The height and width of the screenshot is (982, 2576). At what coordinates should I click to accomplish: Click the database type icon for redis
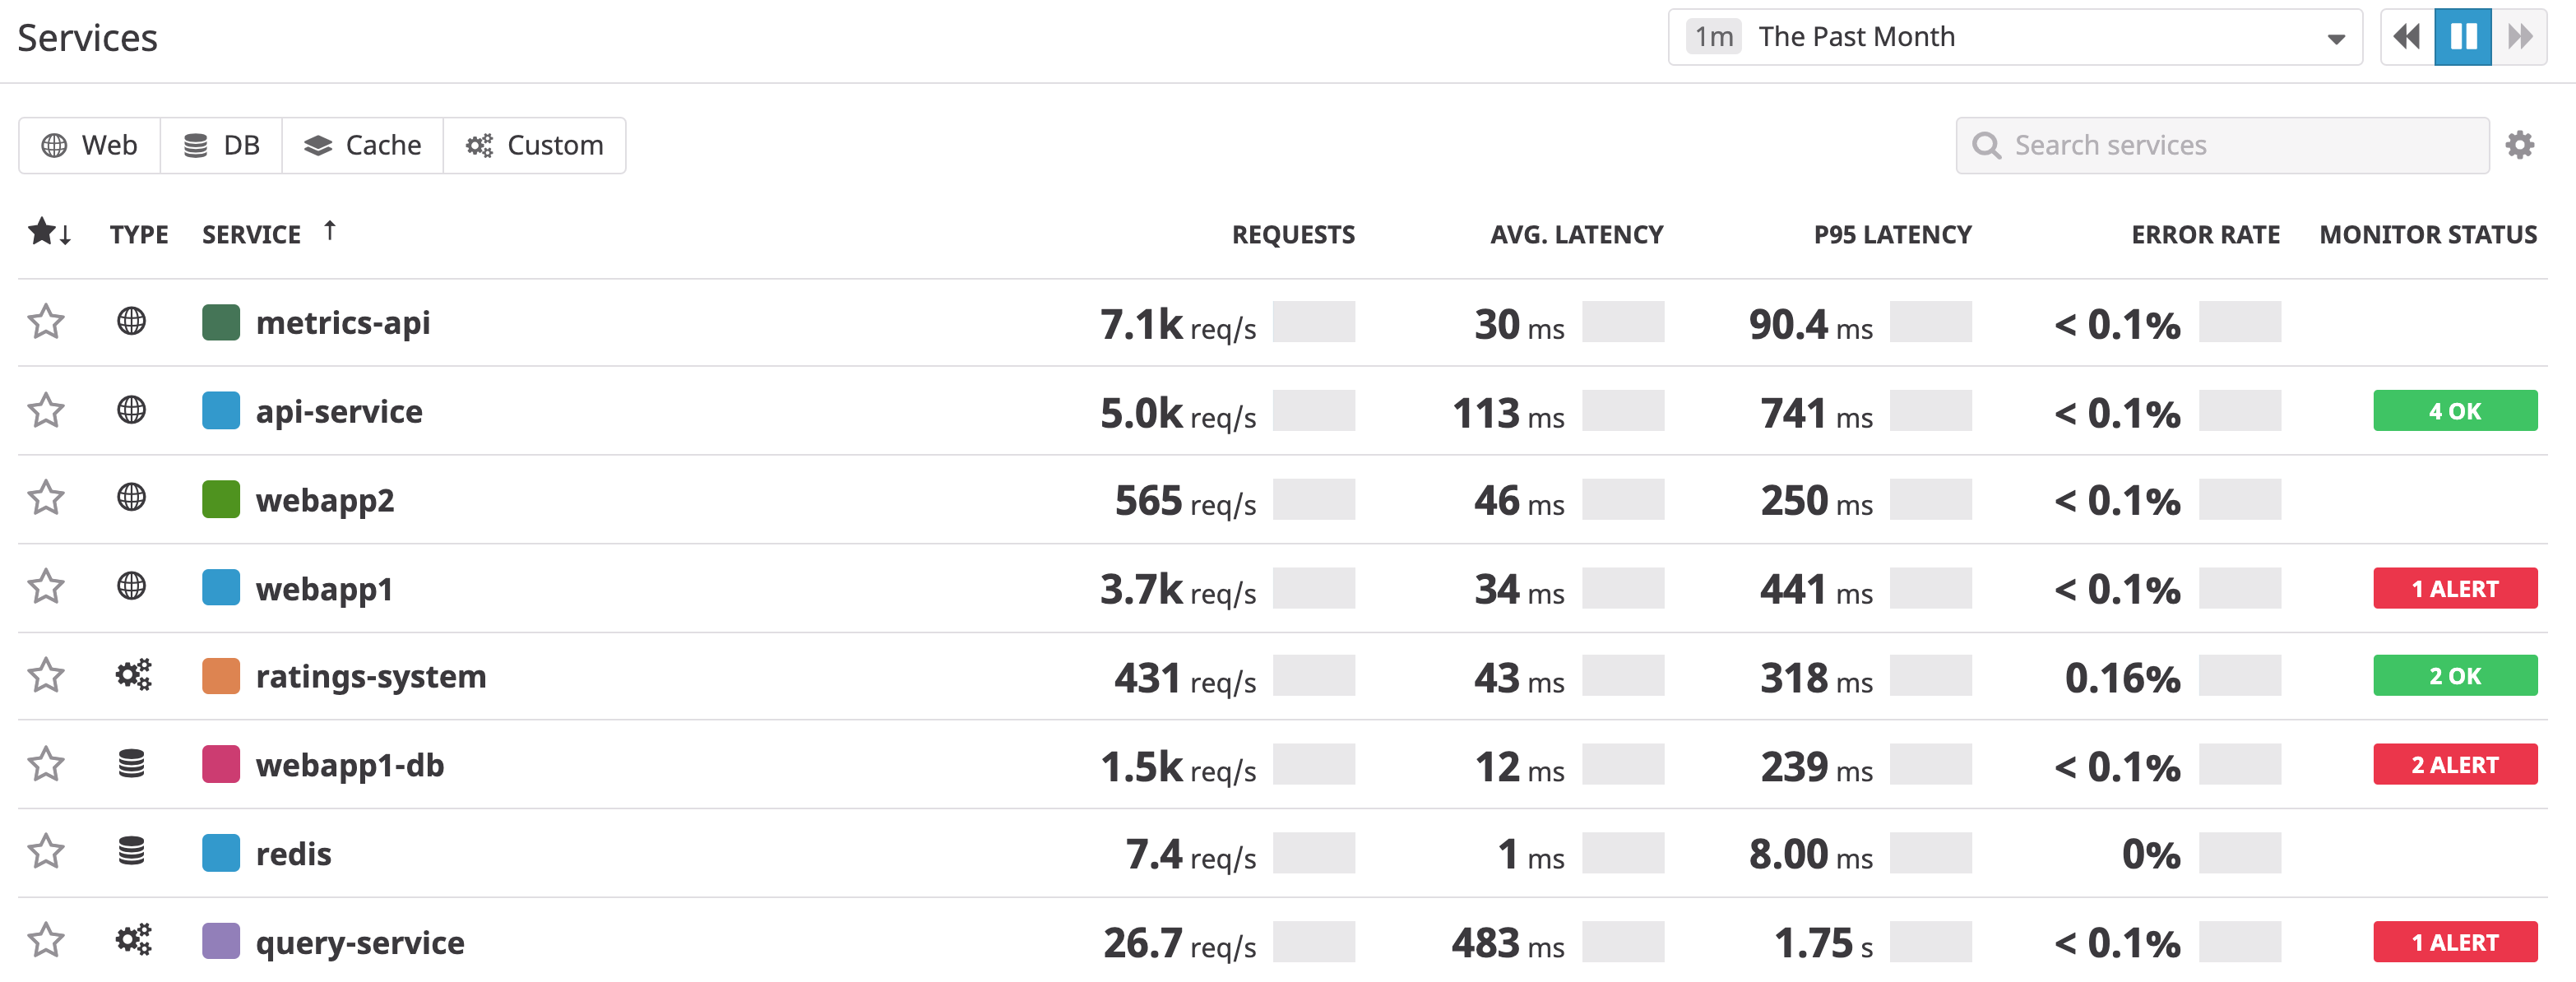(133, 852)
